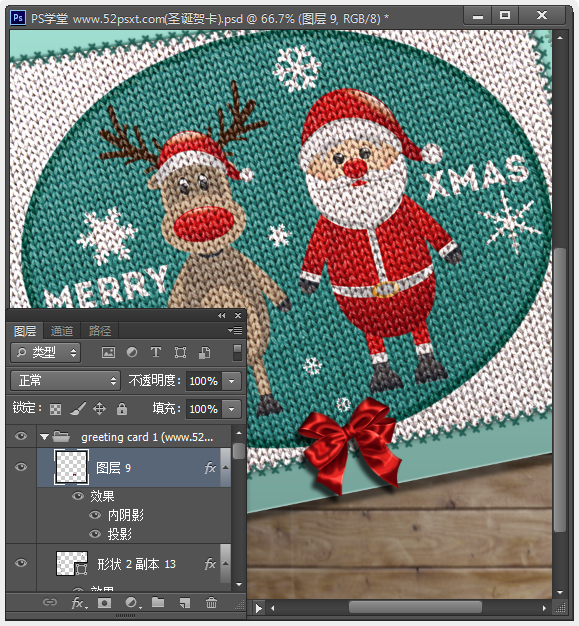Filter for shape layers icon
579x626 pixels.
point(180,352)
